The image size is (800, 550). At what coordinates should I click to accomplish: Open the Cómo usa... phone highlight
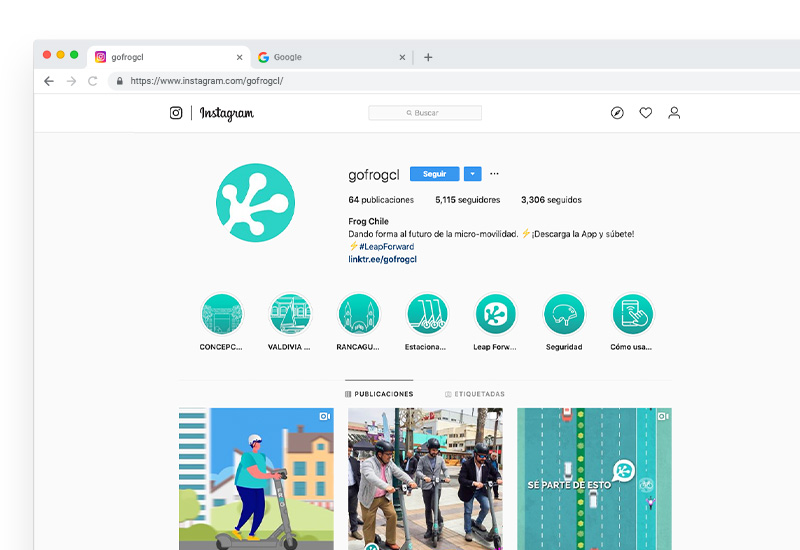(632, 314)
